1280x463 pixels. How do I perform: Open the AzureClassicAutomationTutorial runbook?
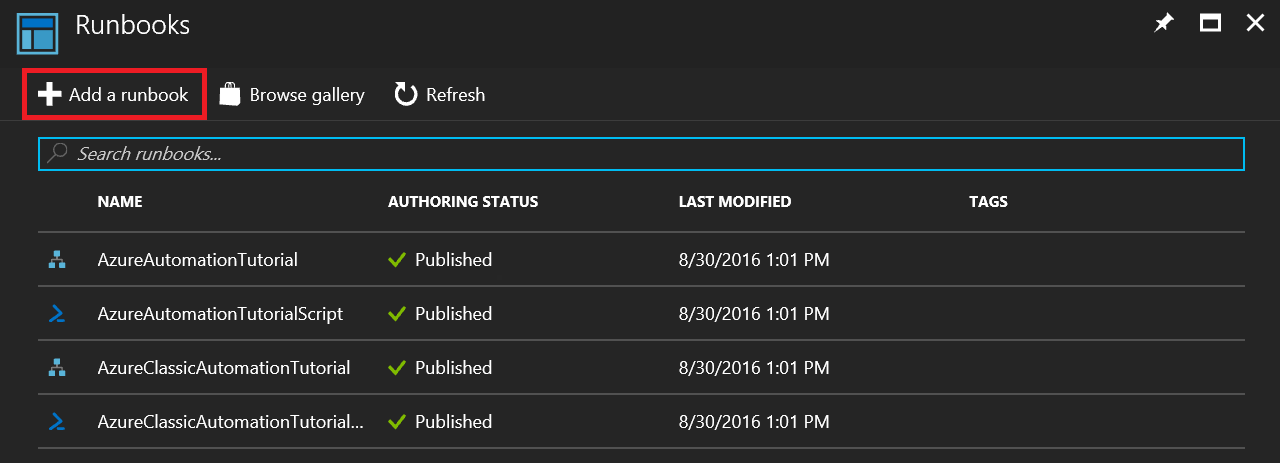click(224, 368)
